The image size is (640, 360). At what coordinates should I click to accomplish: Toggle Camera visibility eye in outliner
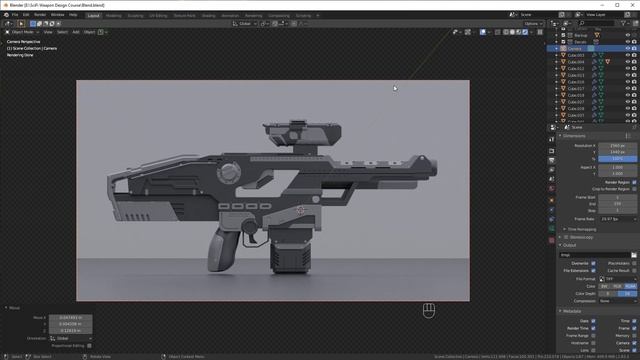(x=628, y=49)
